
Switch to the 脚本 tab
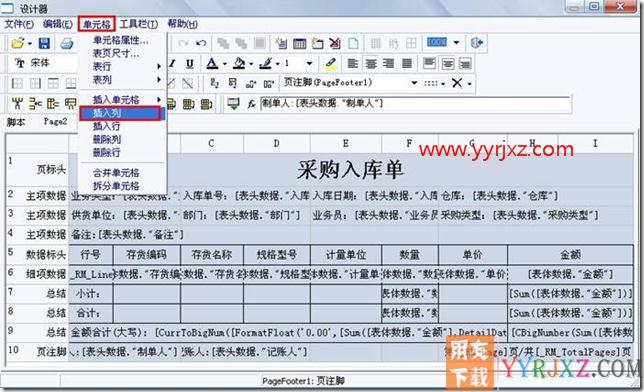coord(16,122)
